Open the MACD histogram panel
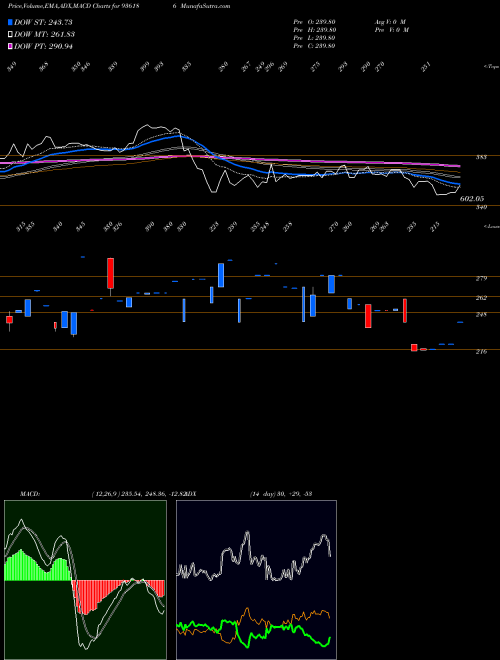This screenshot has height=660, width=500. (85, 580)
